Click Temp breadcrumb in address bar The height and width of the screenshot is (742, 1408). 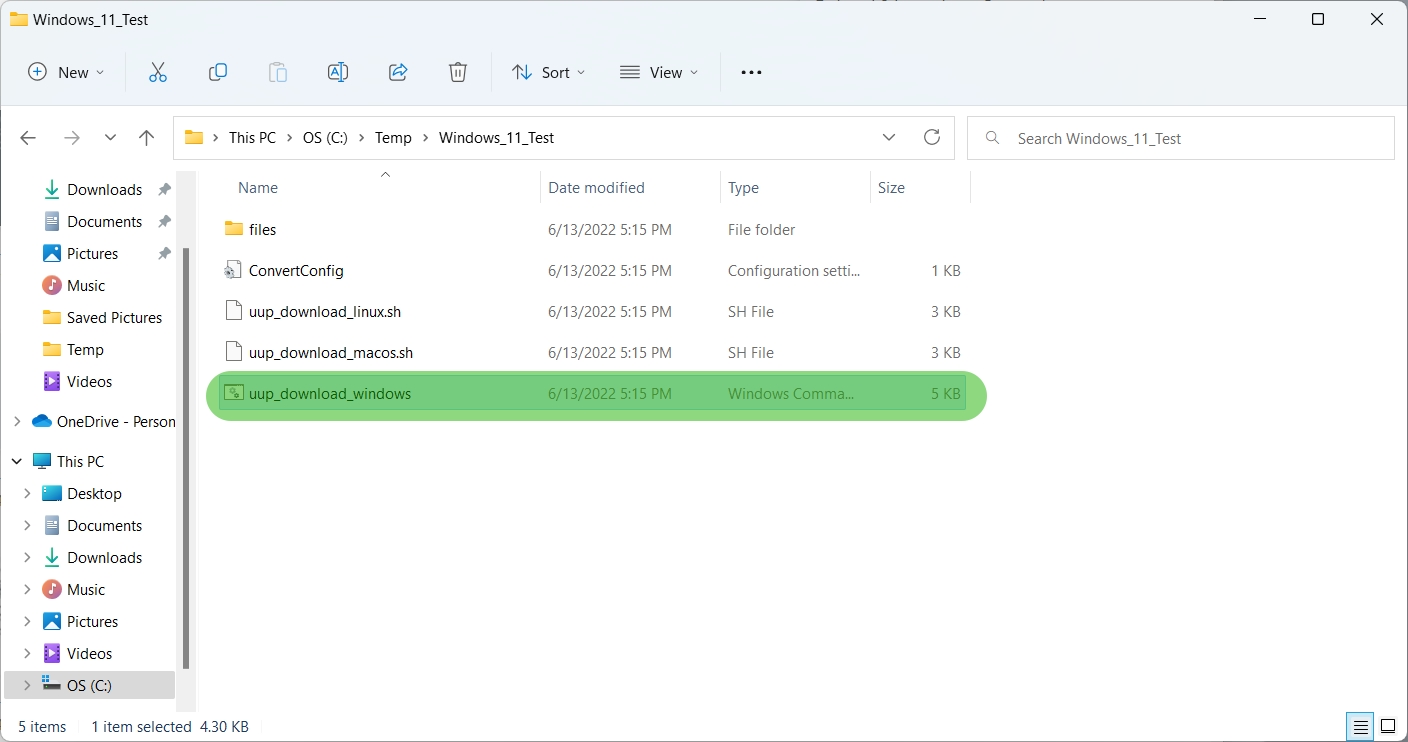[393, 137]
